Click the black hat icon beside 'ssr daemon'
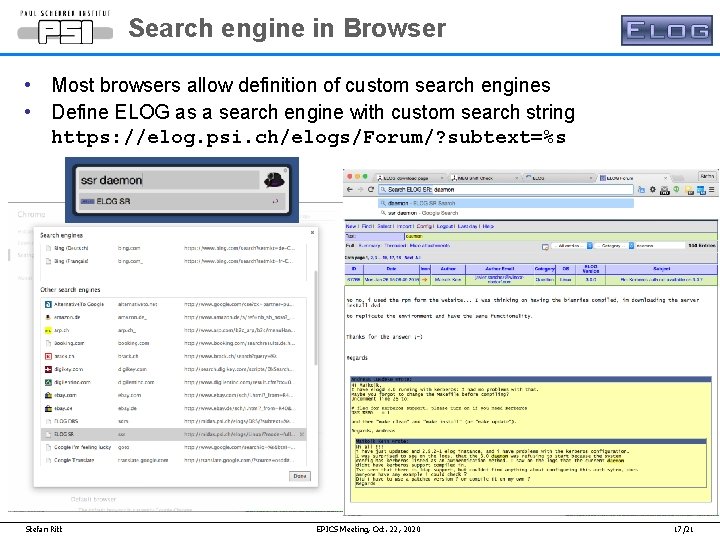 275,180
